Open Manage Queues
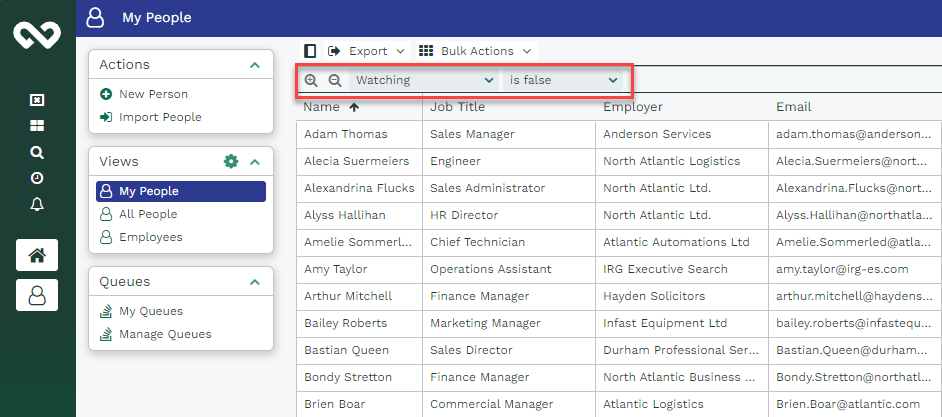The width and height of the screenshot is (942, 417). [165, 334]
